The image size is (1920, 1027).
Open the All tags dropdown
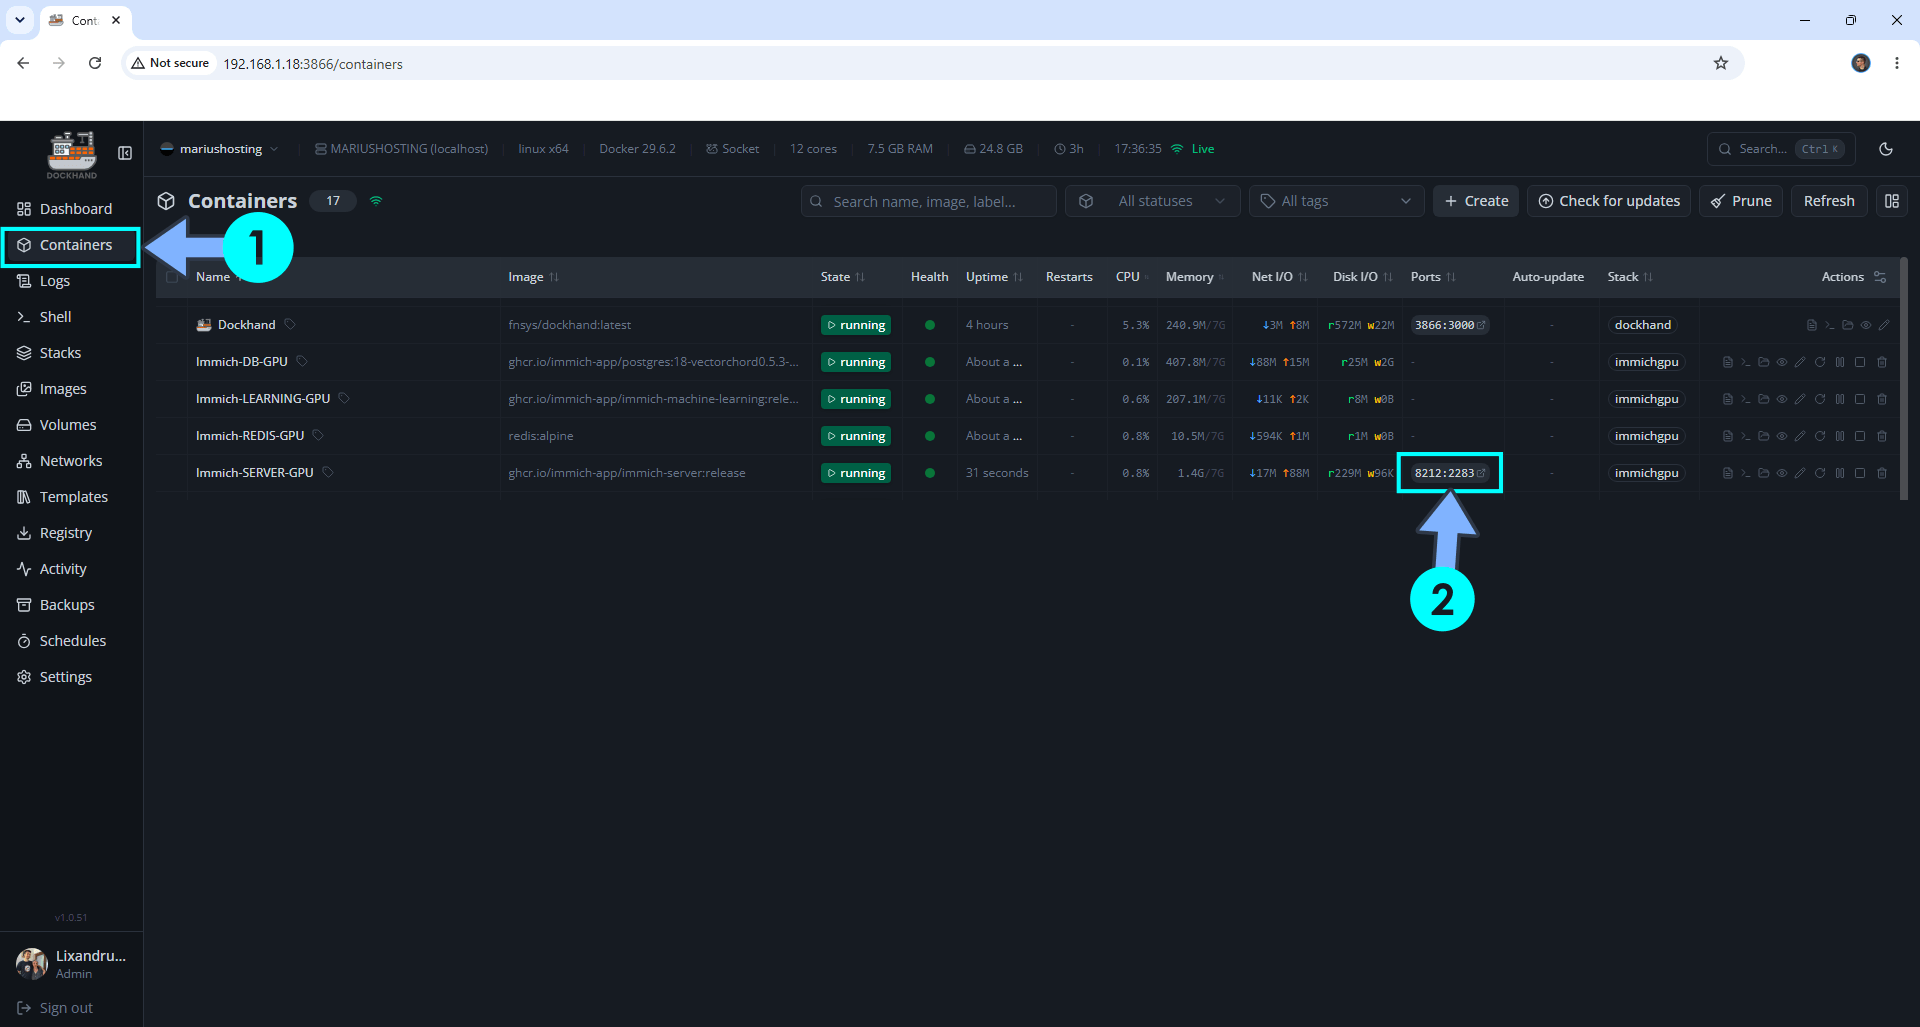click(x=1336, y=201)
